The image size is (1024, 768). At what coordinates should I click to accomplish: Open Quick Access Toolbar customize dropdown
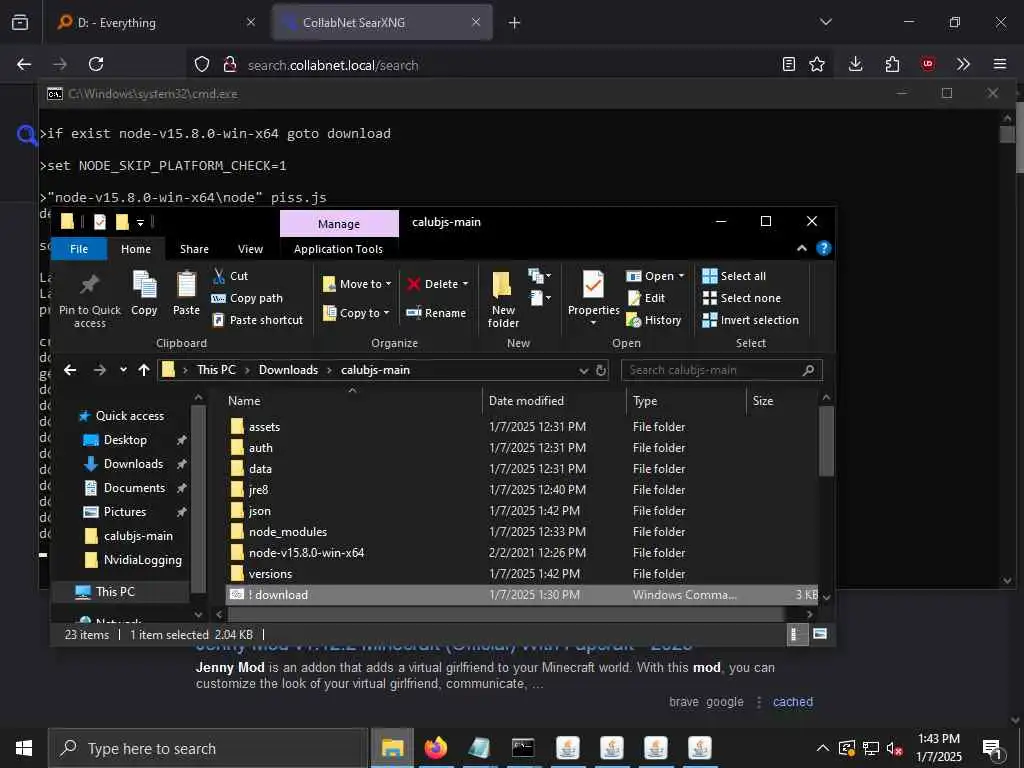tap(140, 223)
